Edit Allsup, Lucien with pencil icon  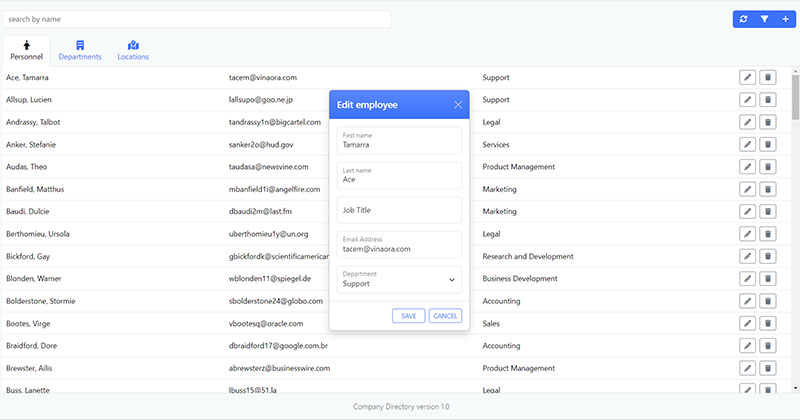click(x=747, y=100)
